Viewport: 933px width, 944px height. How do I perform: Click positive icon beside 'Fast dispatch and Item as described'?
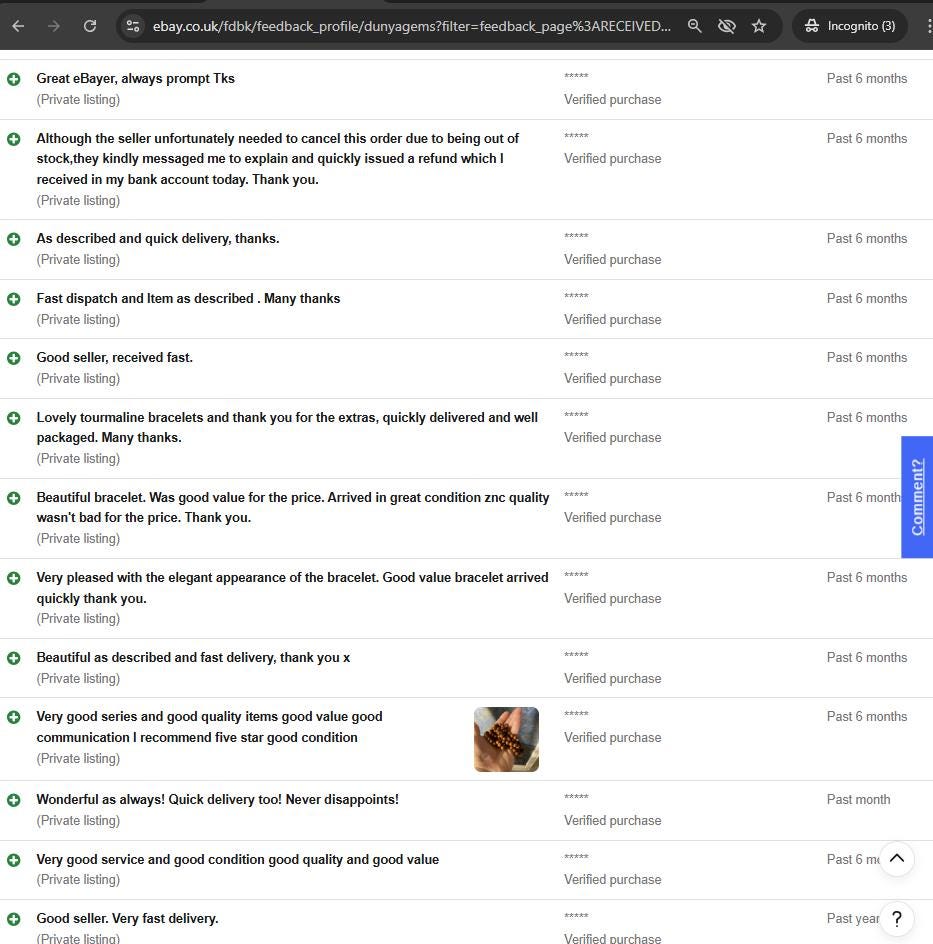[14, 299]
